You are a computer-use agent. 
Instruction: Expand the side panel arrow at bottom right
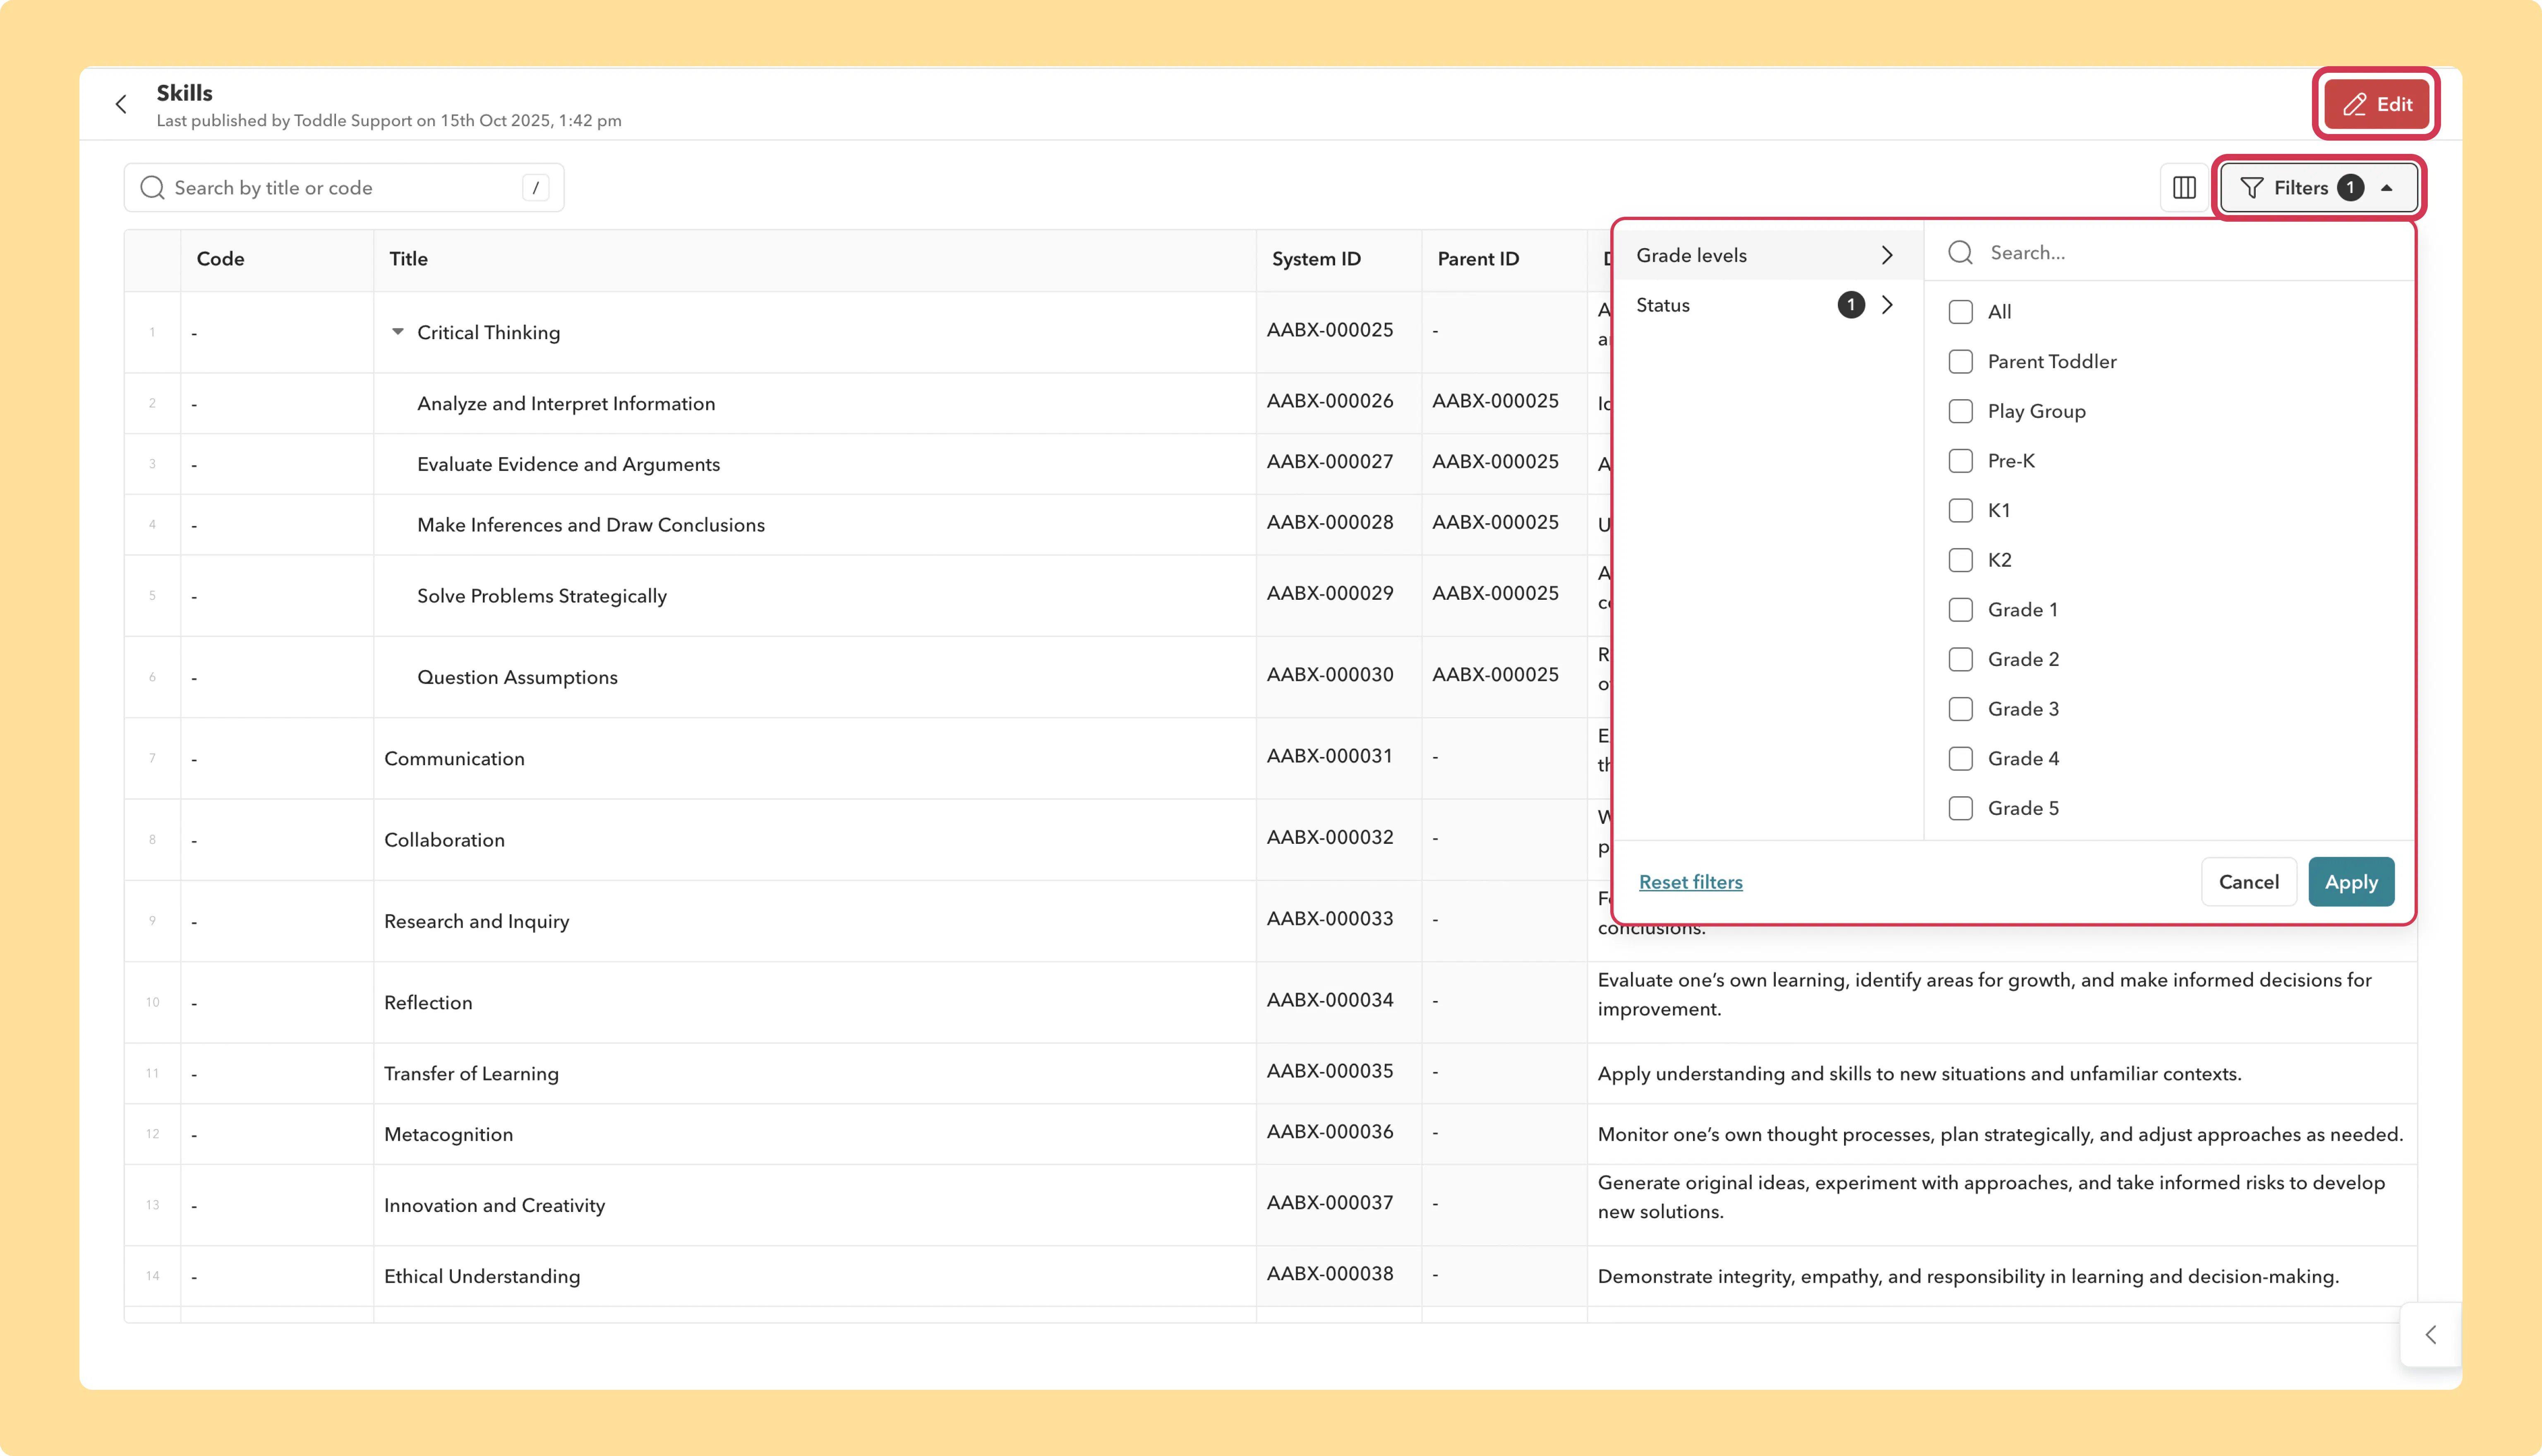(x=2431, y=1334)
